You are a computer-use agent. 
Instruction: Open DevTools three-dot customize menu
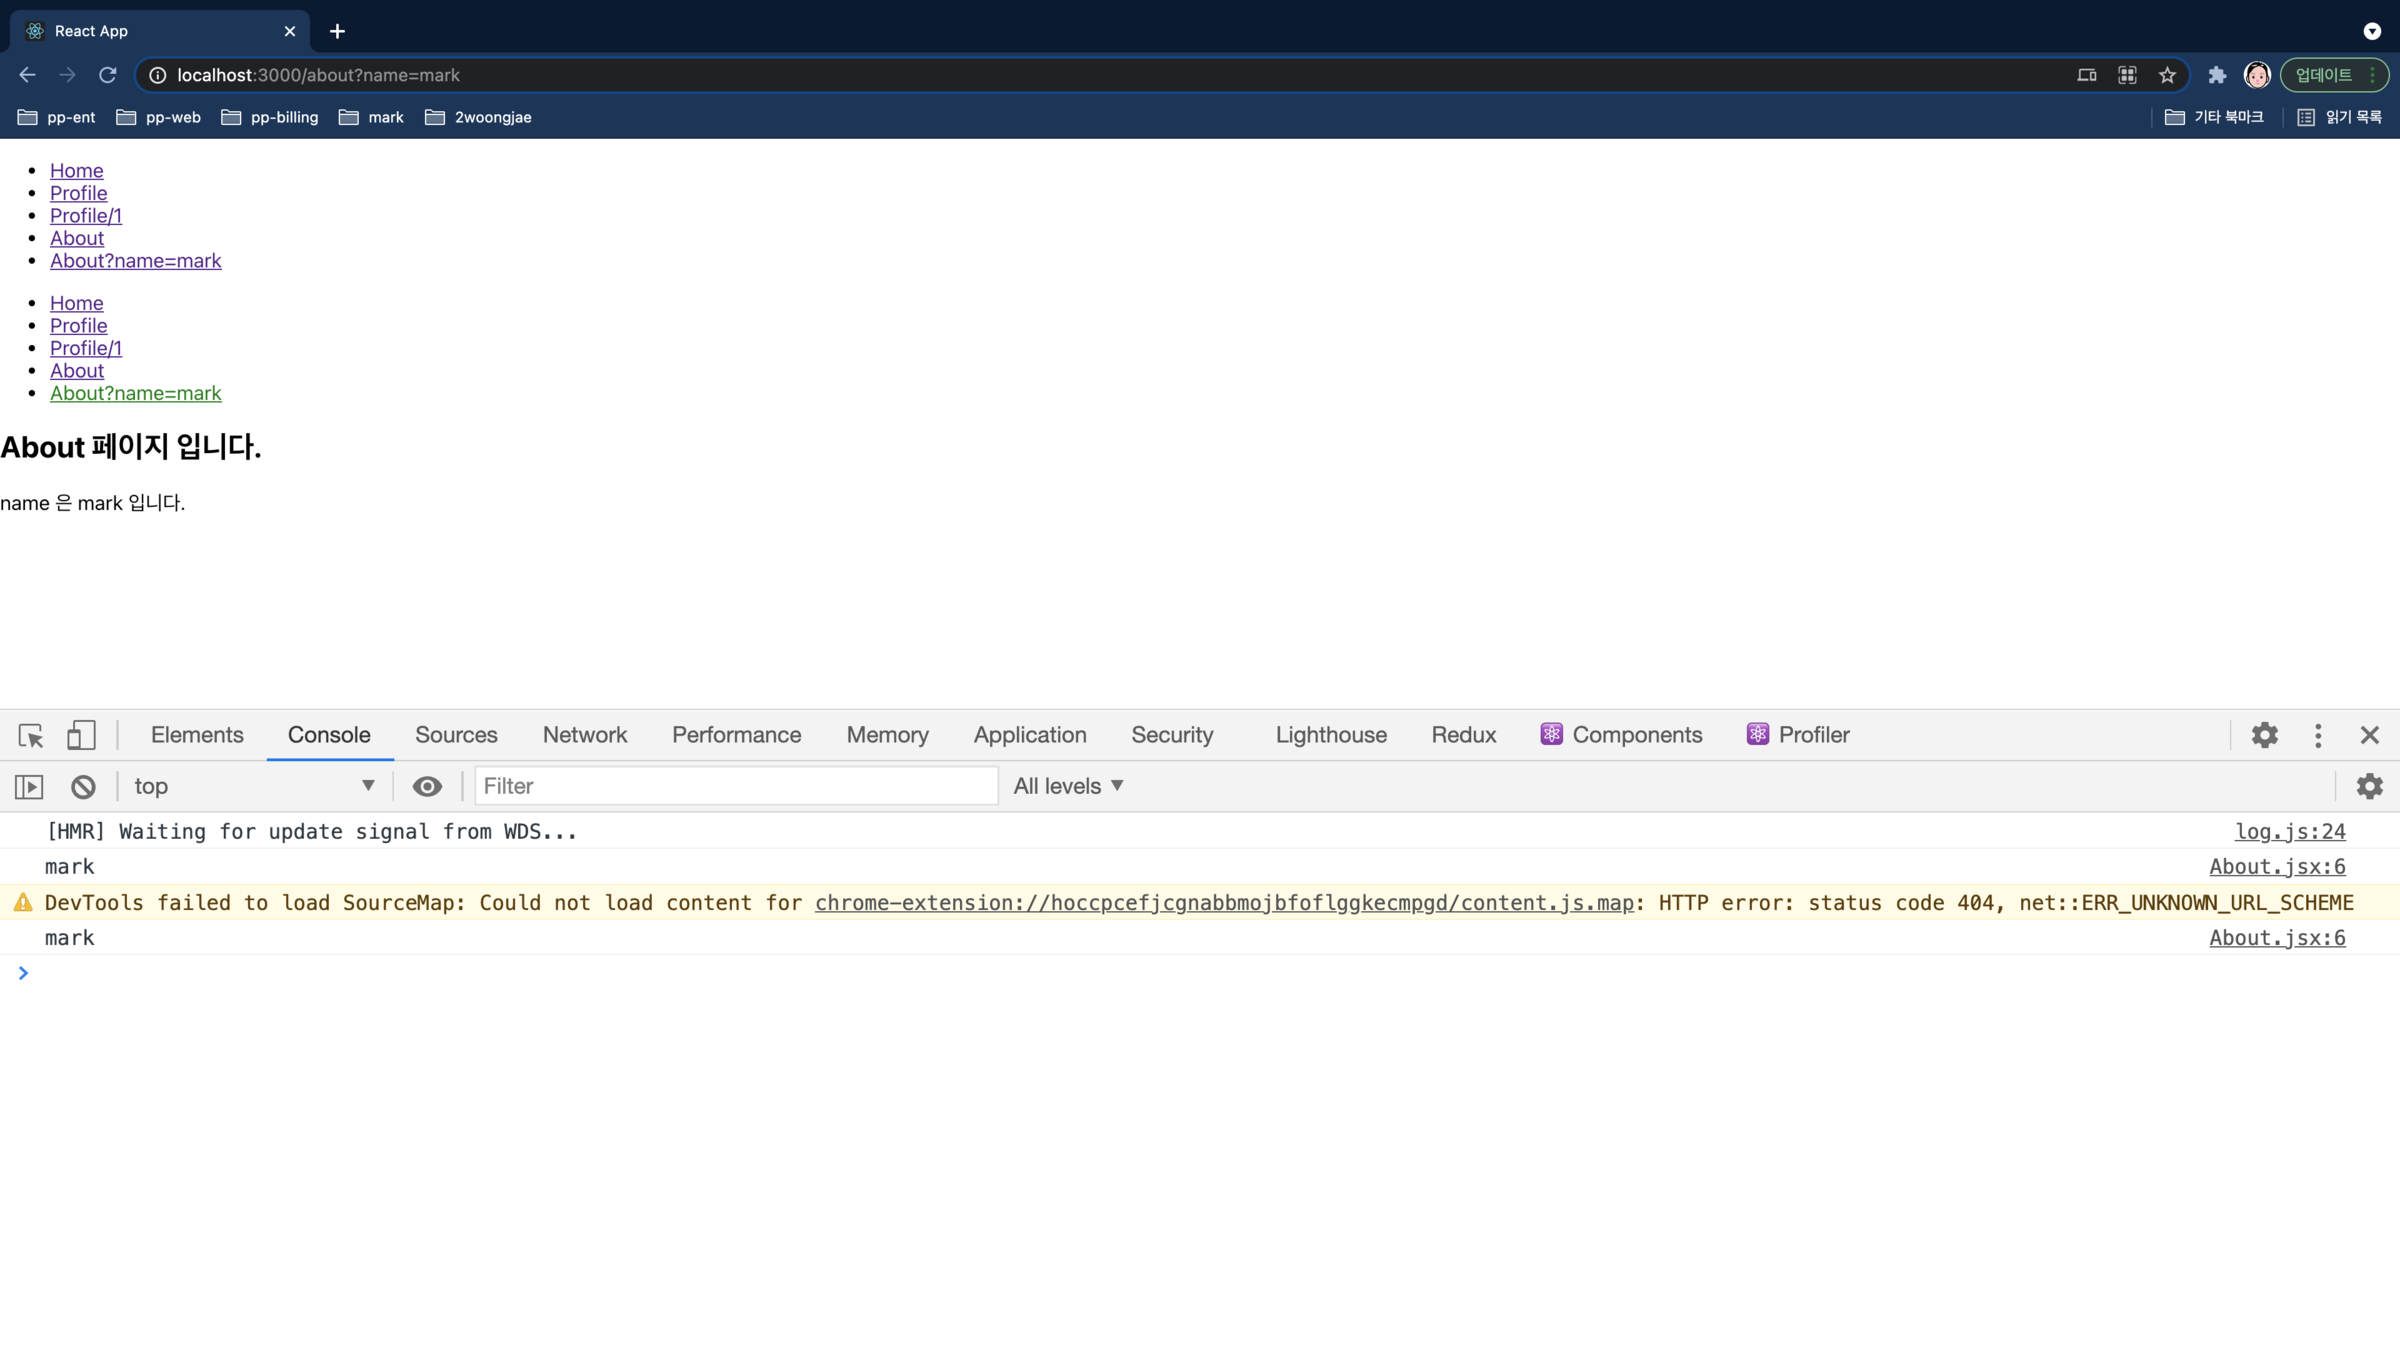2318,735
